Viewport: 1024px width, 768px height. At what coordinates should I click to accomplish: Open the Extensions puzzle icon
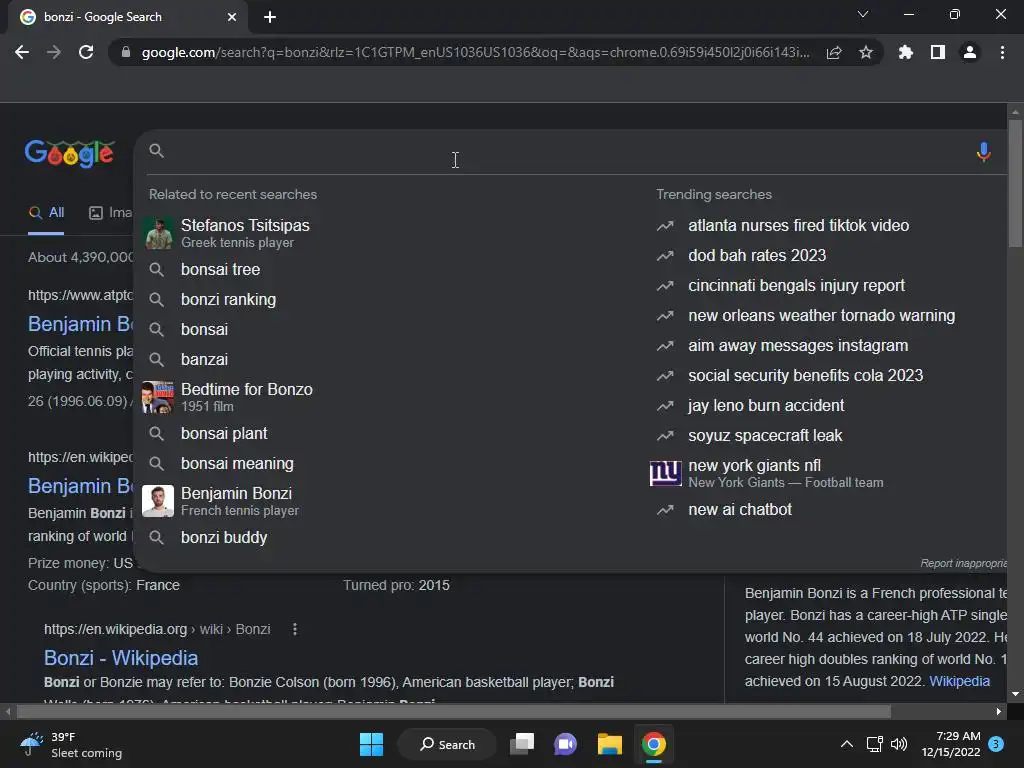click(905, 52)
